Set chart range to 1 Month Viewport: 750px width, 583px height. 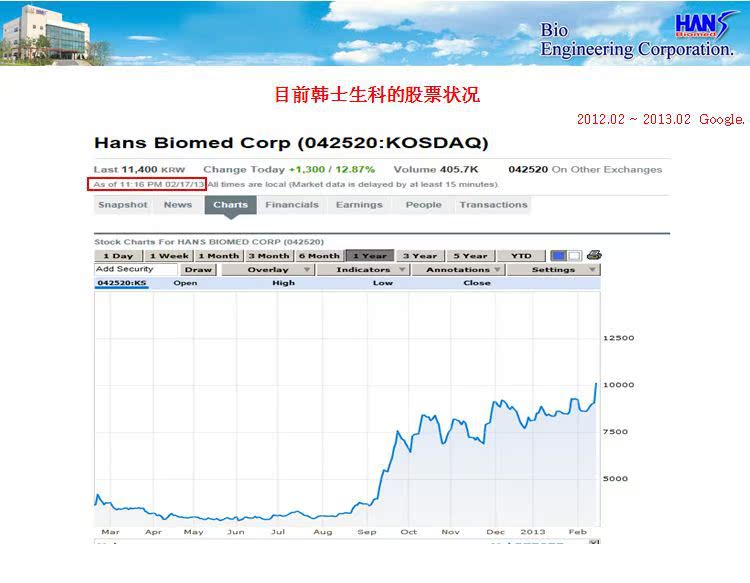pos(219,256)
